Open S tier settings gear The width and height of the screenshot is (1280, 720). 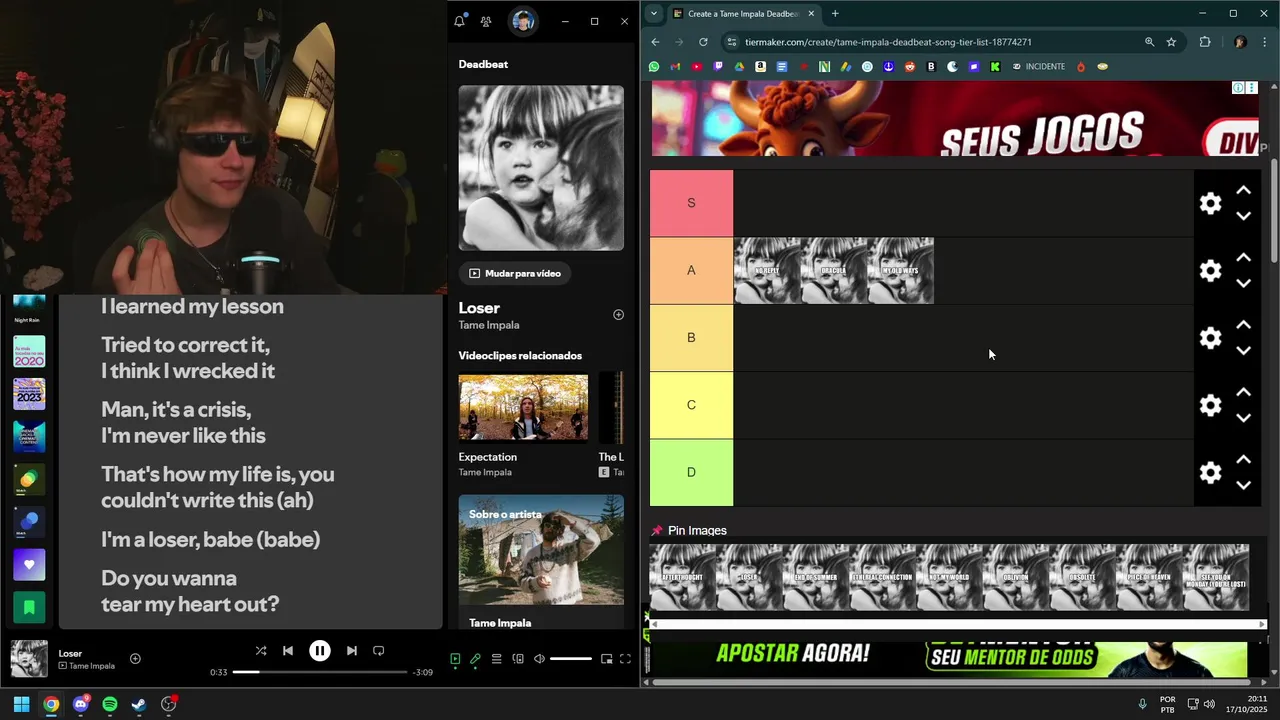click(x=1210, y=203)
